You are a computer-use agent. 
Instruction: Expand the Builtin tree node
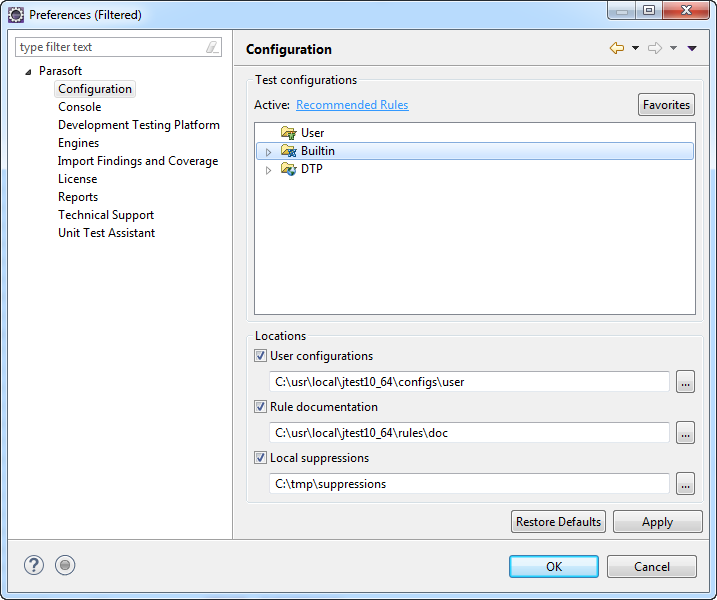click(268, 152)
